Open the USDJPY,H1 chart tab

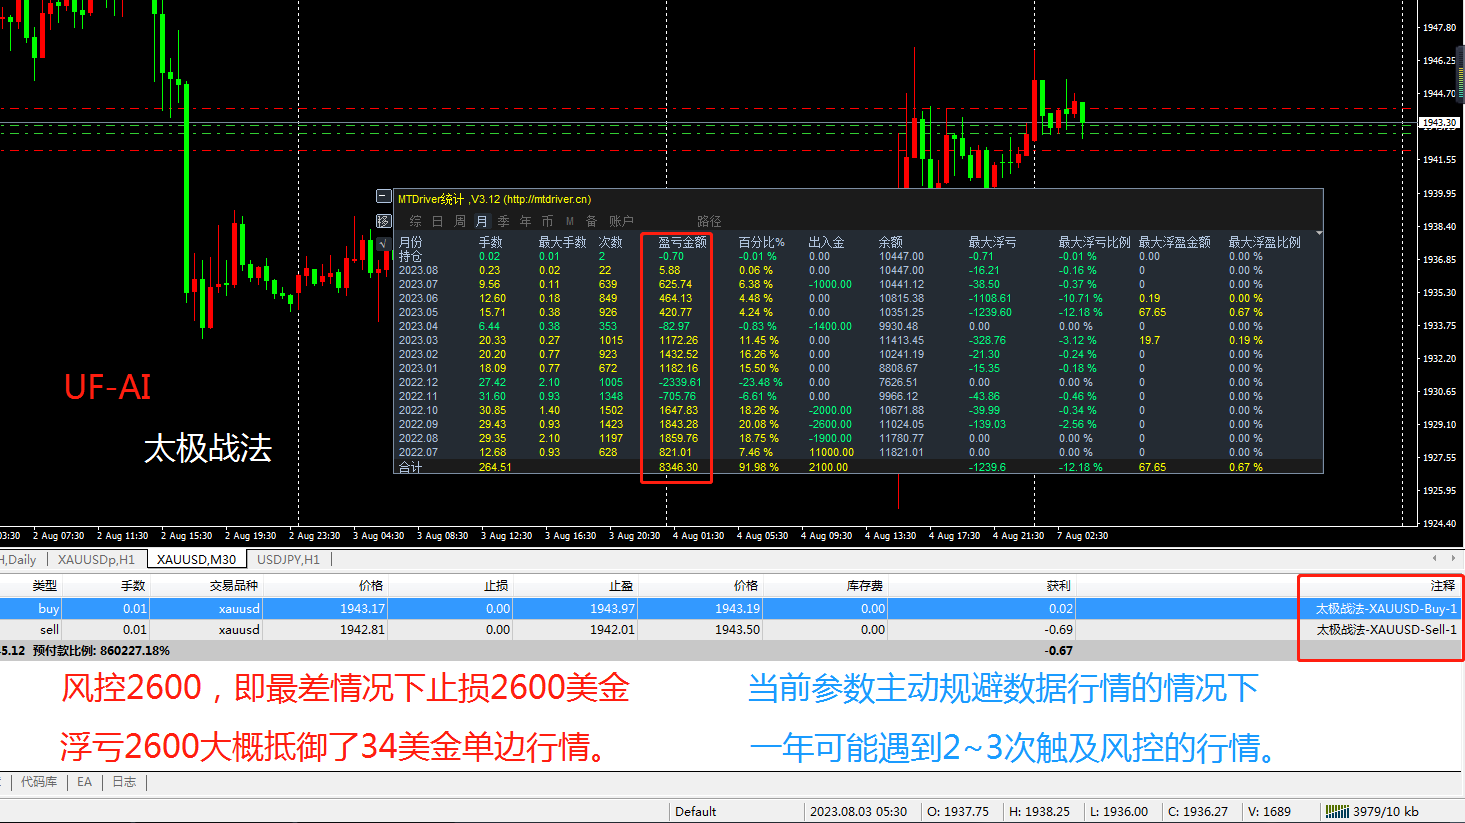(x=288, y=560)
